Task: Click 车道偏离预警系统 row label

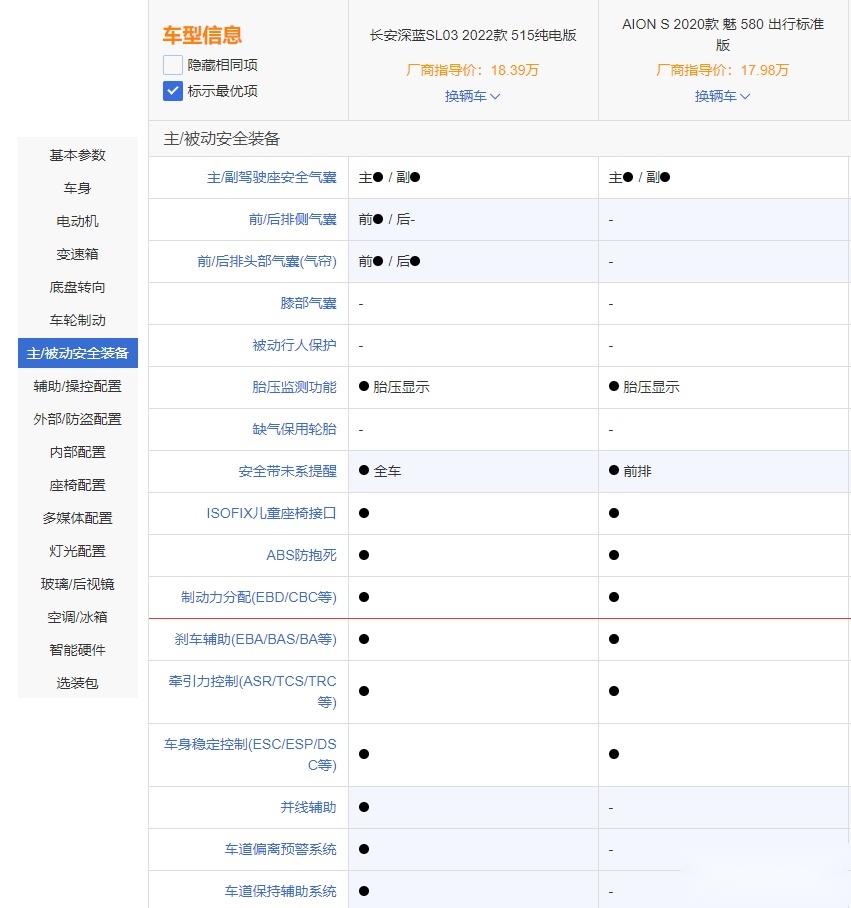Action: [x=281, y=849]
